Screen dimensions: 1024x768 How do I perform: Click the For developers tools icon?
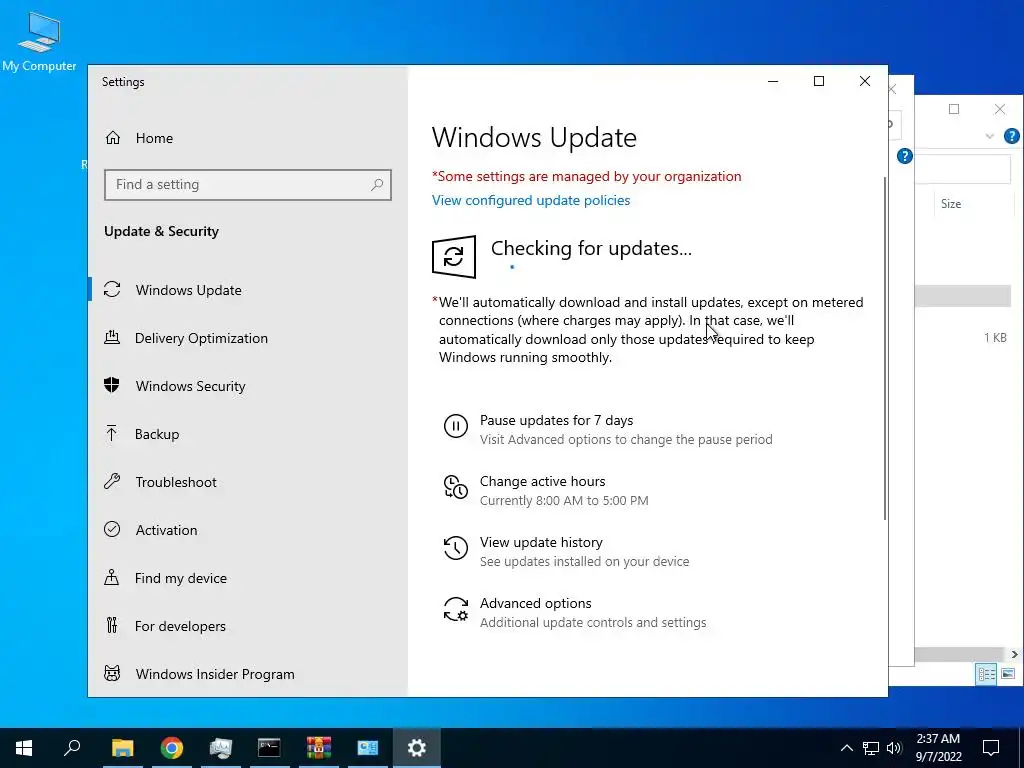tap(112, 626)
